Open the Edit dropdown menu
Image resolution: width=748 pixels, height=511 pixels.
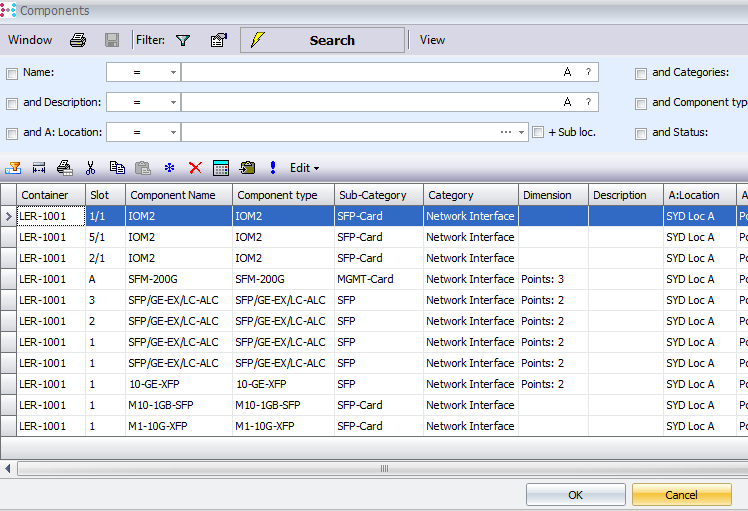tap(304, 168)
